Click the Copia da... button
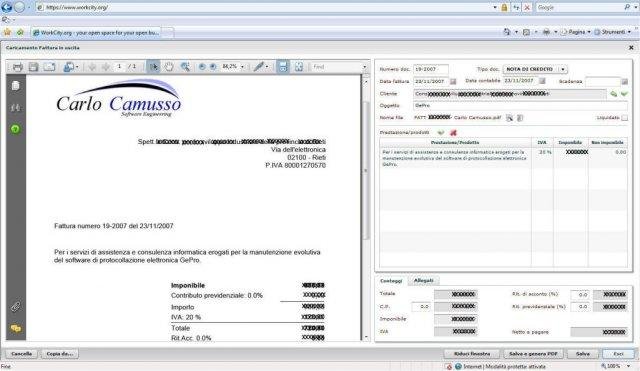Image resolution: width=640 pixels, height=371 pixels. coord(60,354)
